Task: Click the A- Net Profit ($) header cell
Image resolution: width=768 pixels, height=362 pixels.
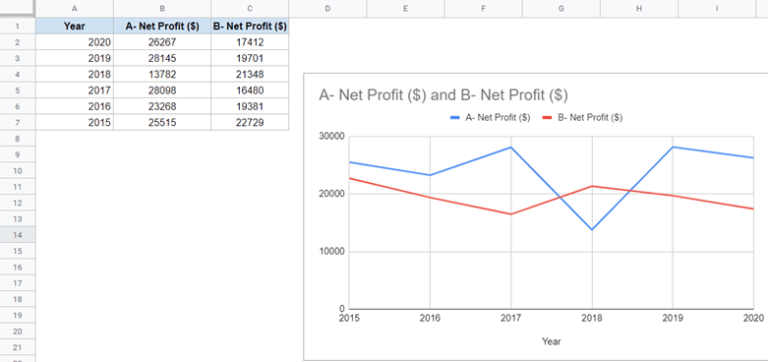Action: pos(162,26)
